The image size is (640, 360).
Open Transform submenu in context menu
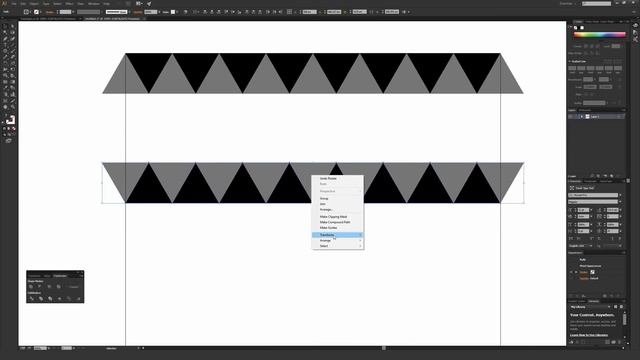tap(338, 235)
